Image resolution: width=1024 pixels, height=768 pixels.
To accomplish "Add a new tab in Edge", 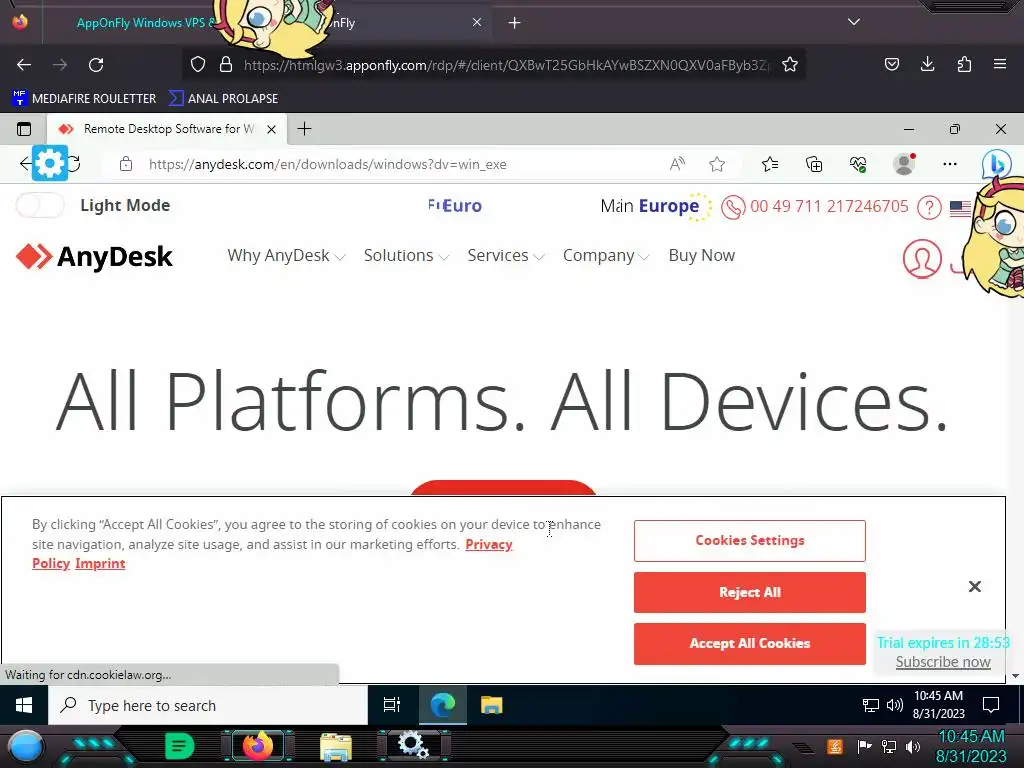I will [x=304, y=129].
